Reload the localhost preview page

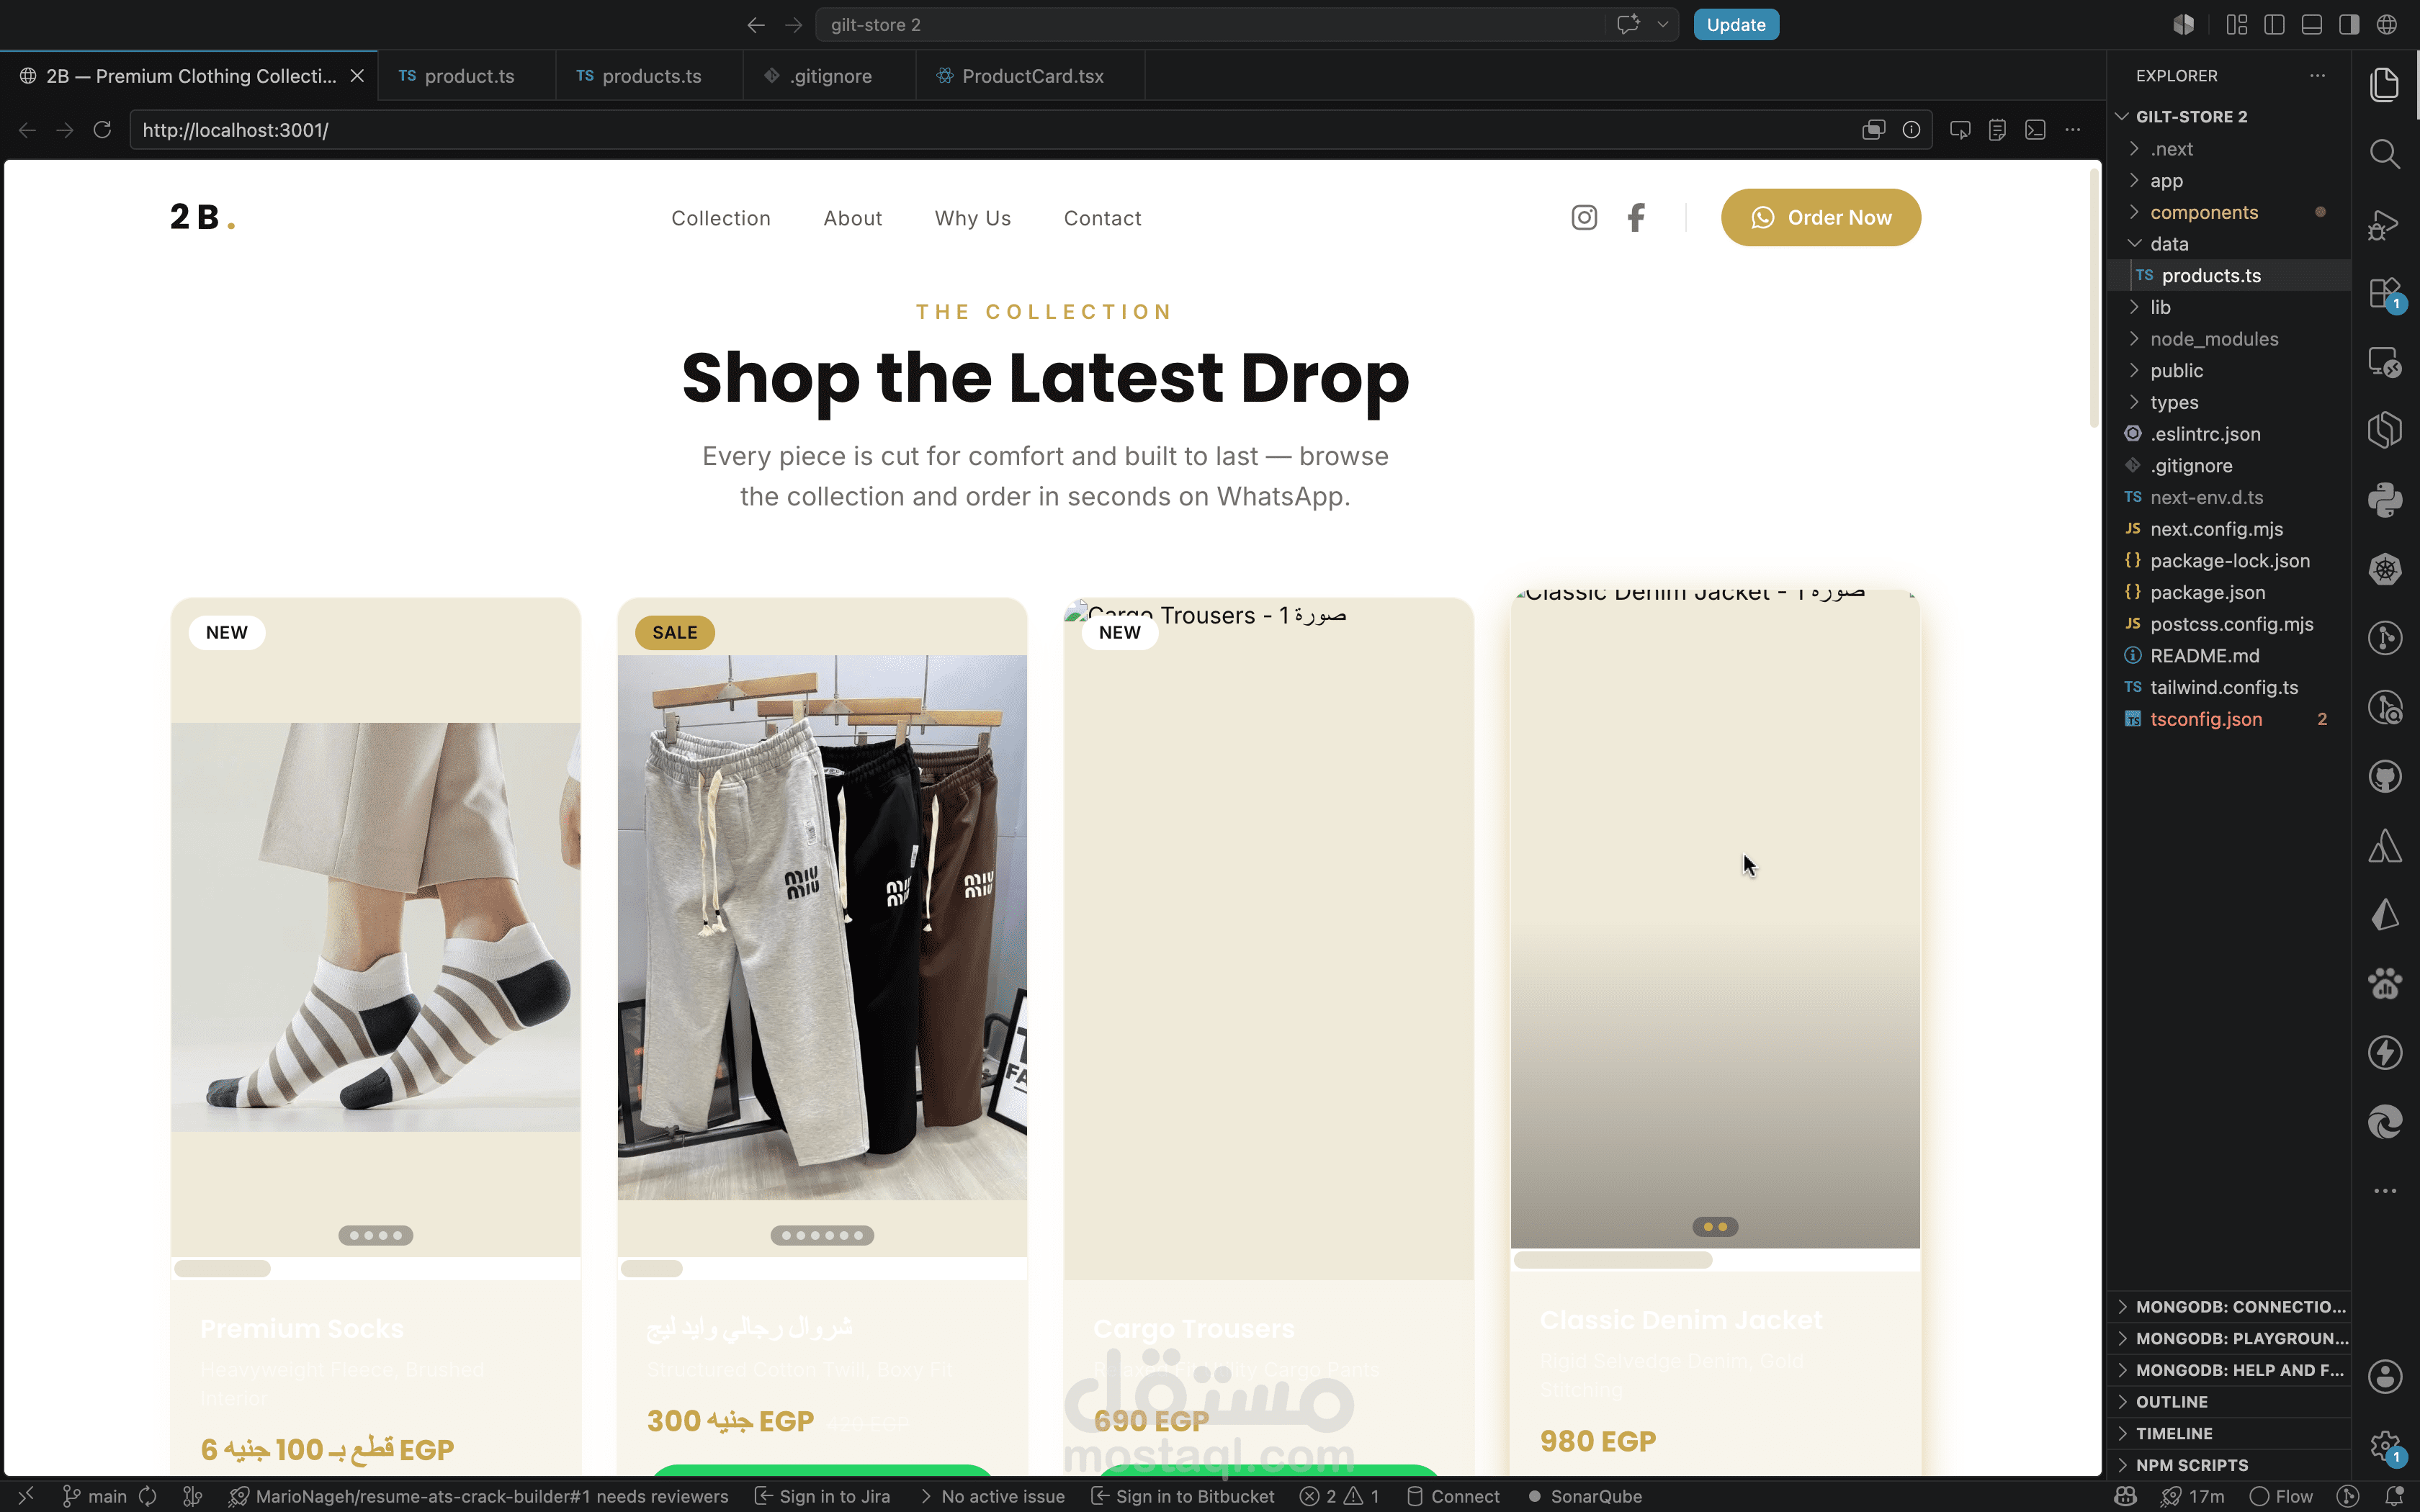102,130
